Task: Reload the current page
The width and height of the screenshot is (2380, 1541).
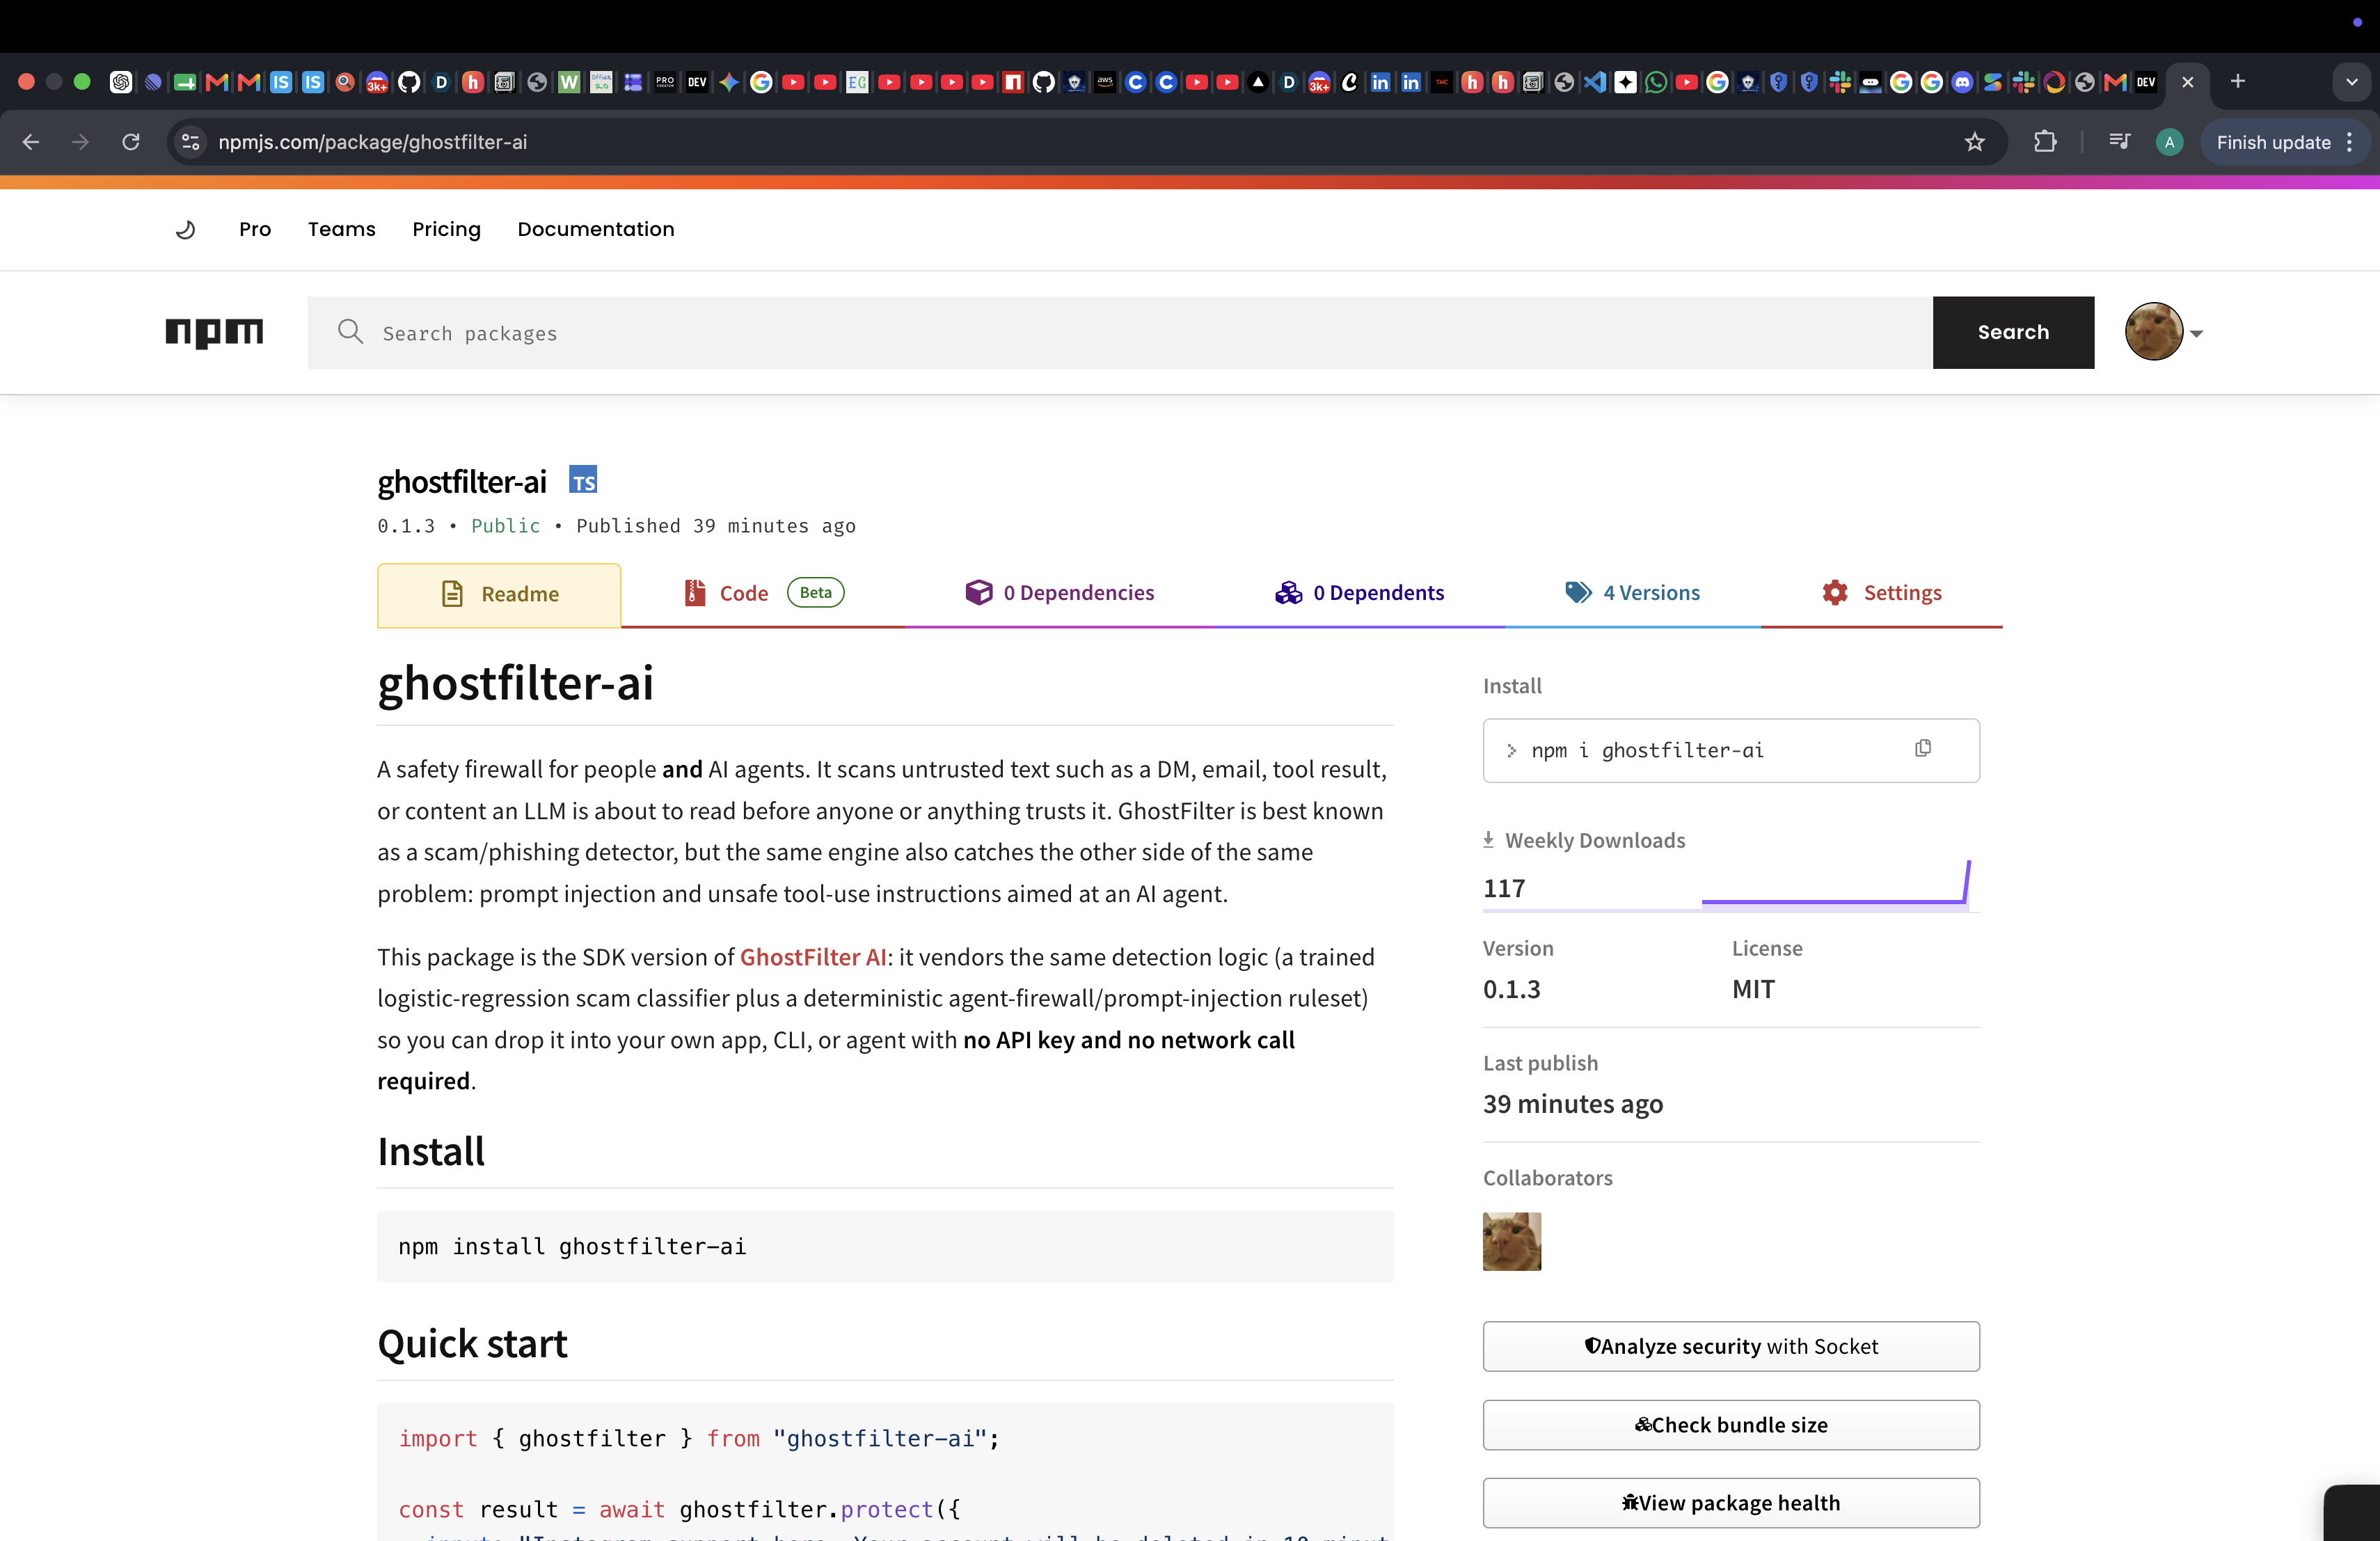Action: coord(131,142)
